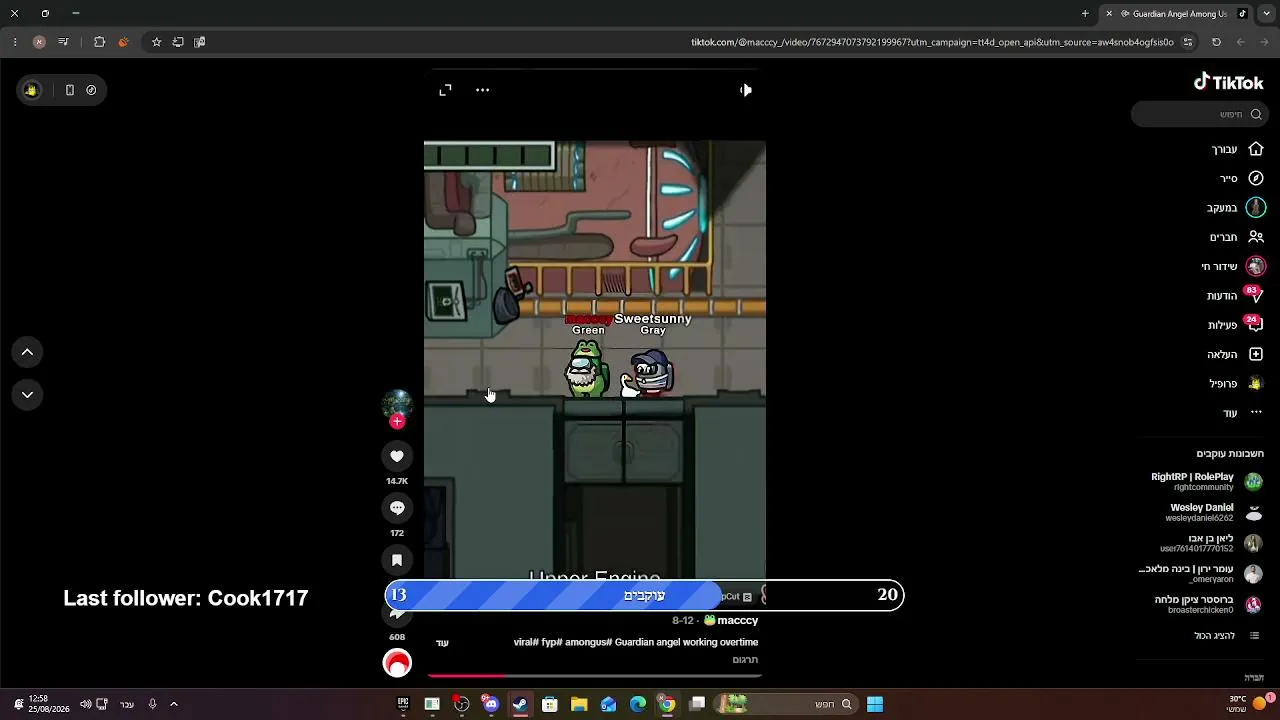Open the omeryaron account
This screenshot has height=720, width=1280.
coord(1201,574)
